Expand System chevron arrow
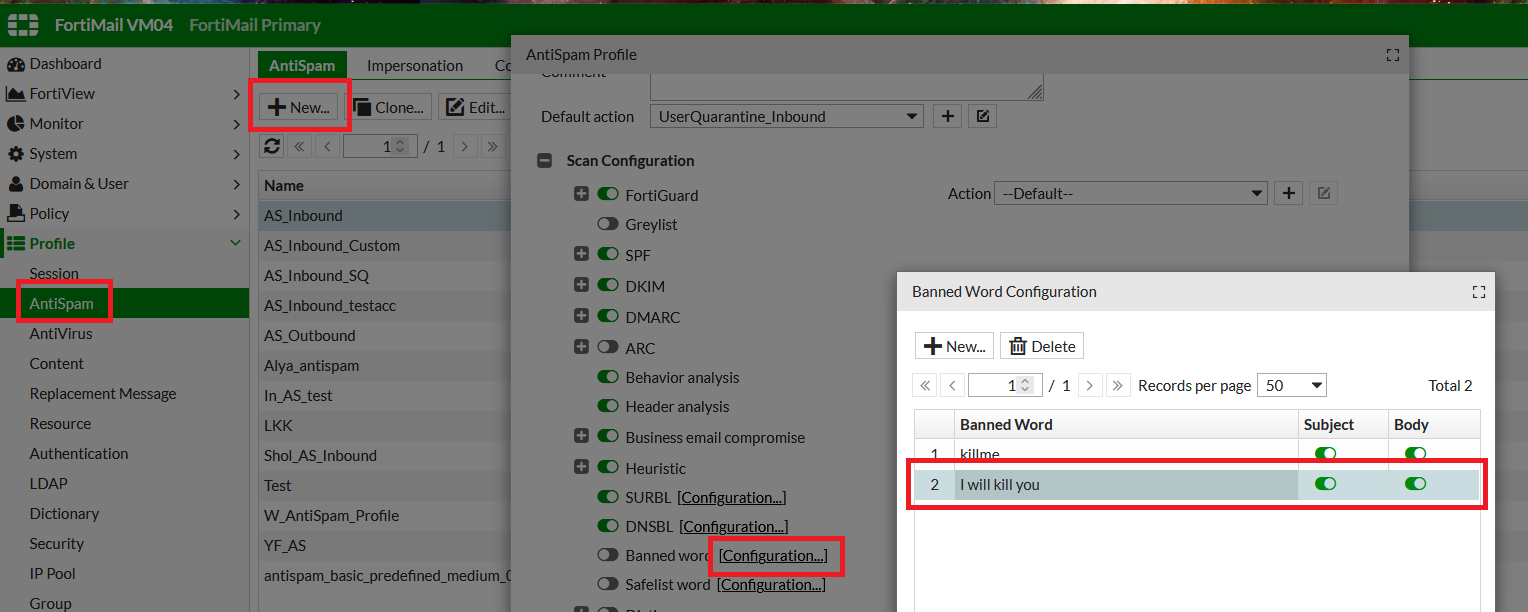This screenshot has width=1528, height=612. [x=236, y=154]
